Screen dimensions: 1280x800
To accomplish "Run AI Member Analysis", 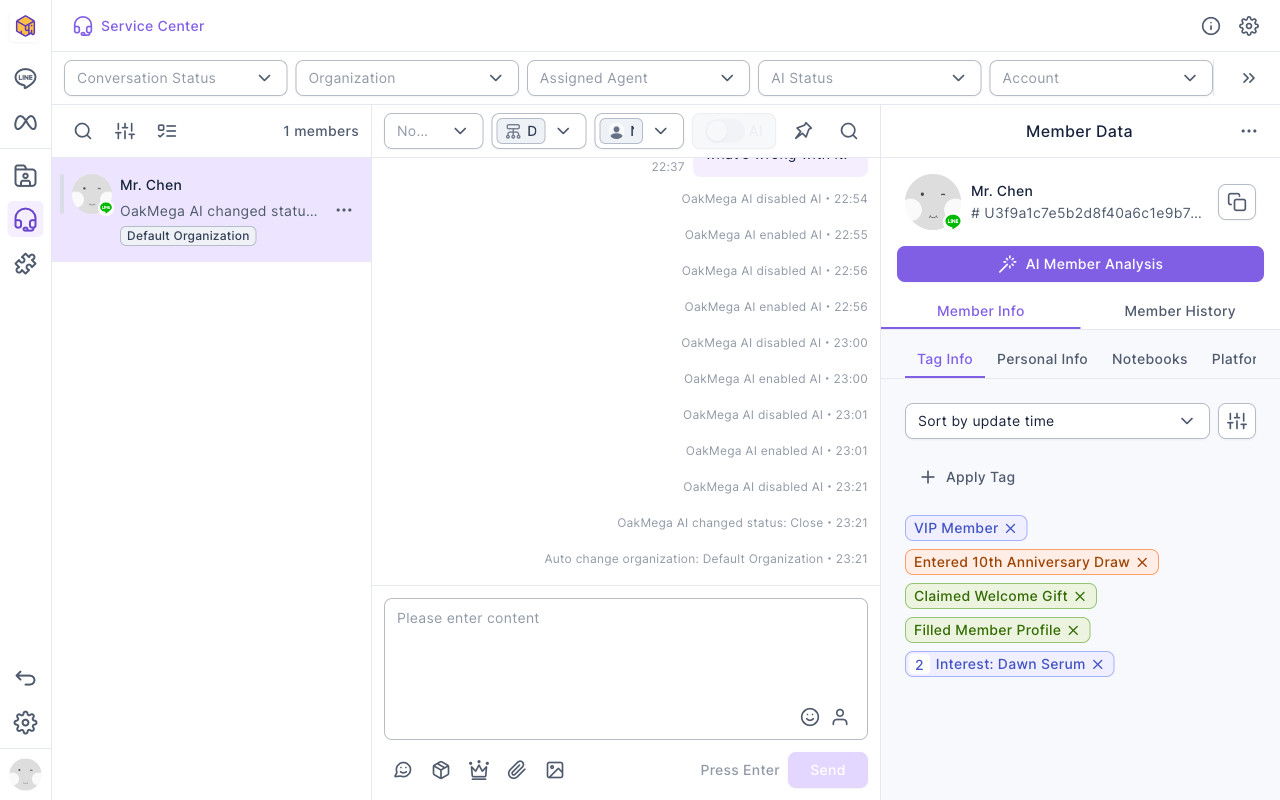I will [1080, 264].
